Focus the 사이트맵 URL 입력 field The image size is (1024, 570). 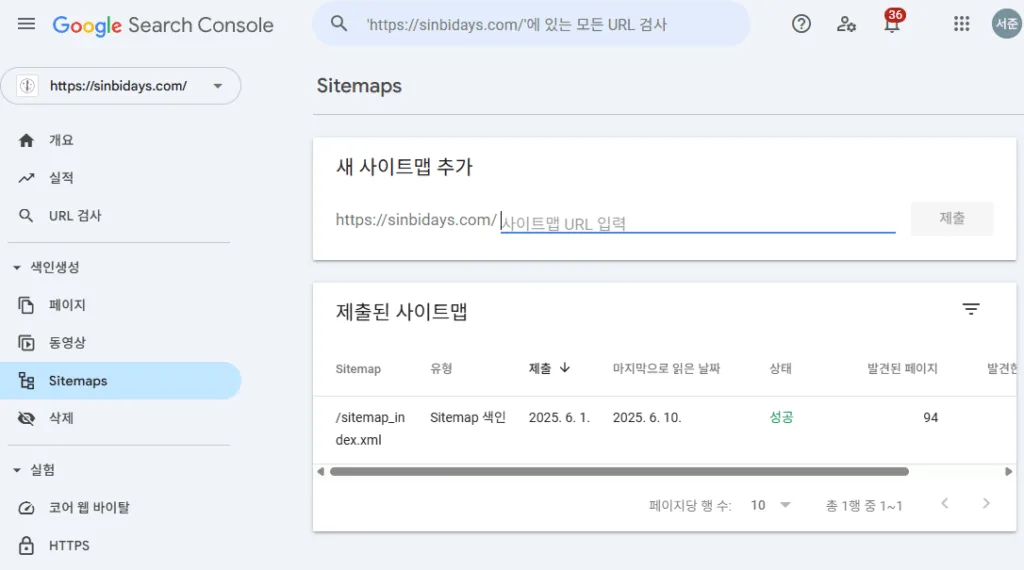pyautogui.click(x=697, y=223)
